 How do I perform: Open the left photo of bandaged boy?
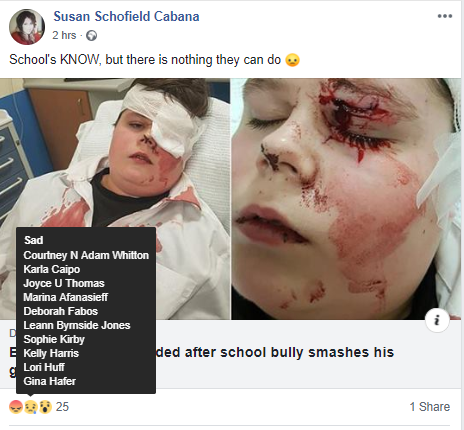click(x=115, y=199)
